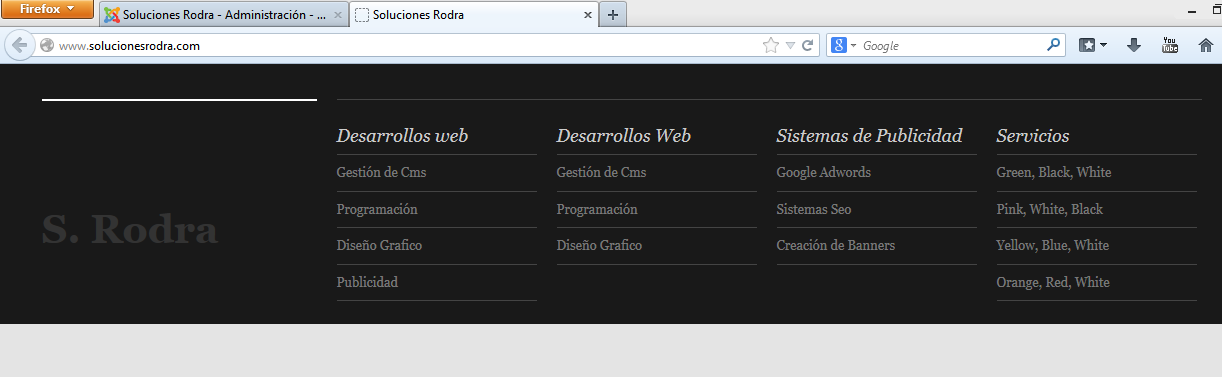The height and width of the screenshot is (377, 1222).
Task: Open Programación under second Desarrollos Web column
Action: [597, 209]
